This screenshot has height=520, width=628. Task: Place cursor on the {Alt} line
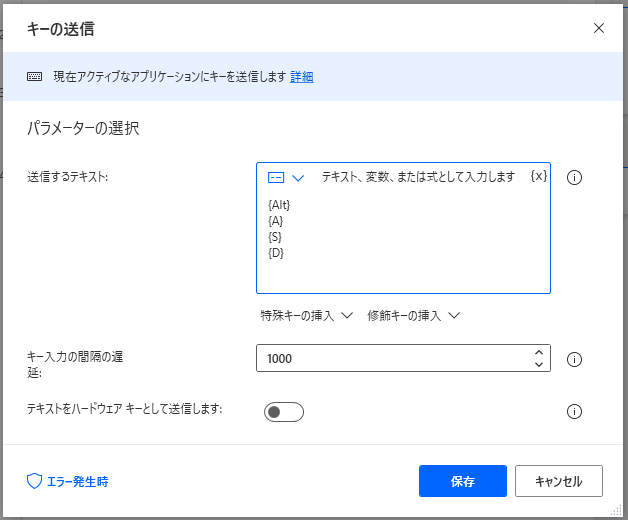click(x=280, y=205)
